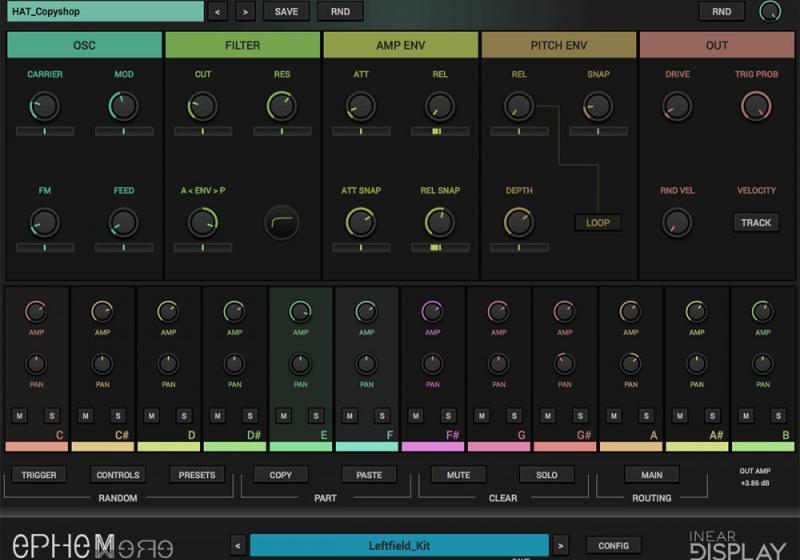Image resolution: width=800 pixels, height=560 pixels.
Task: Open the Leftfield_Kit selector field
Action: click(x=398, y=545)
